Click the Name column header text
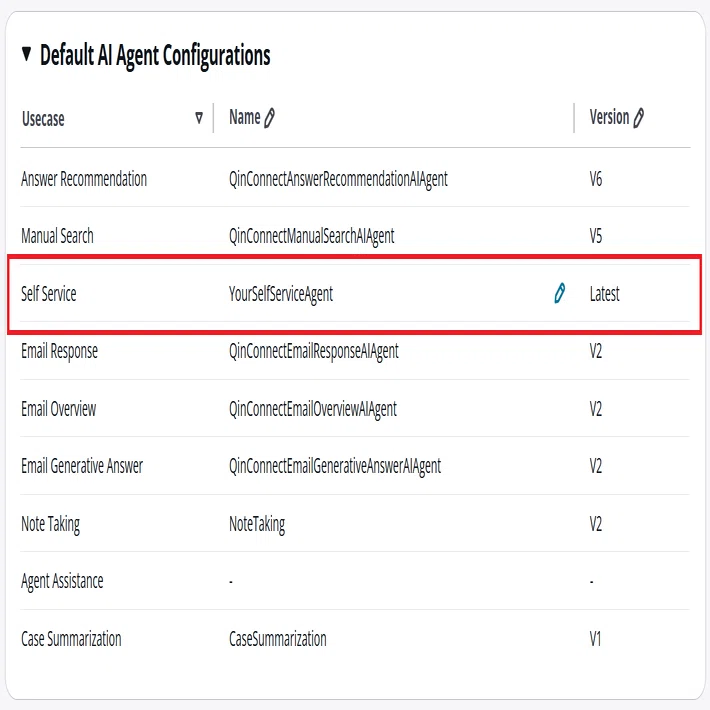This screenshot has width=710, height=710. (x=245, y=117)
